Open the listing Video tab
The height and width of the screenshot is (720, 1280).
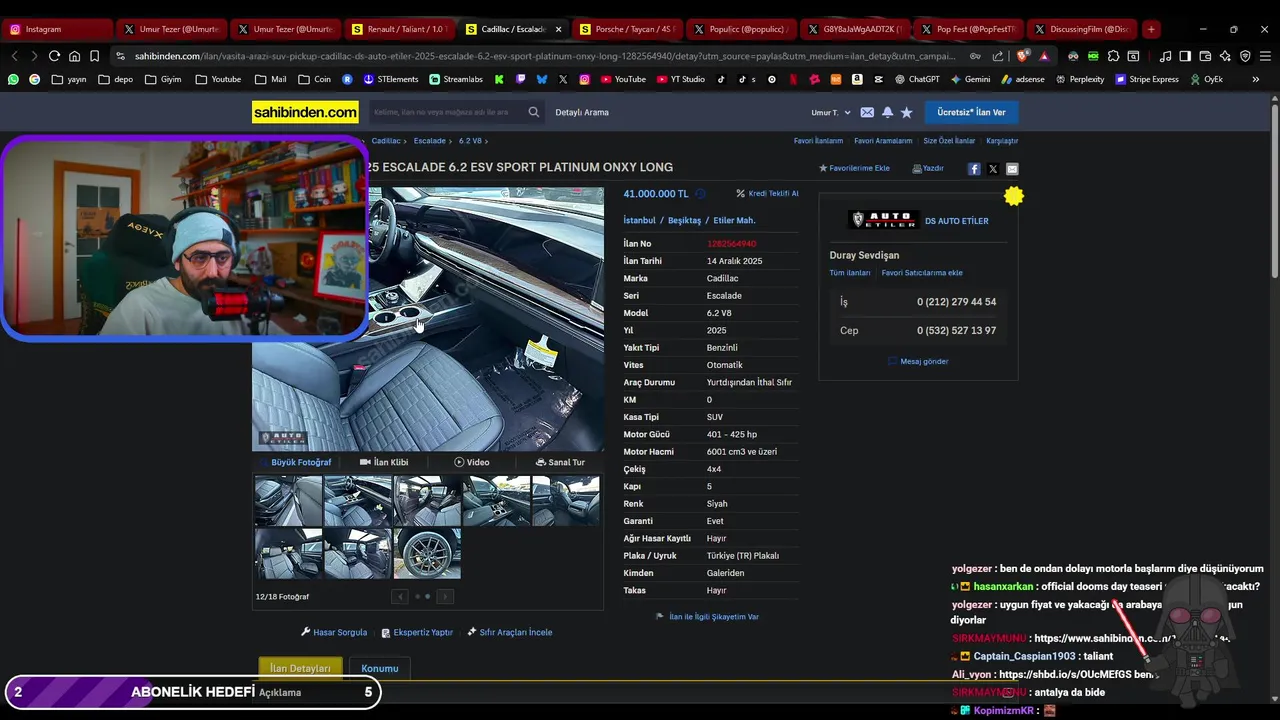472,462
